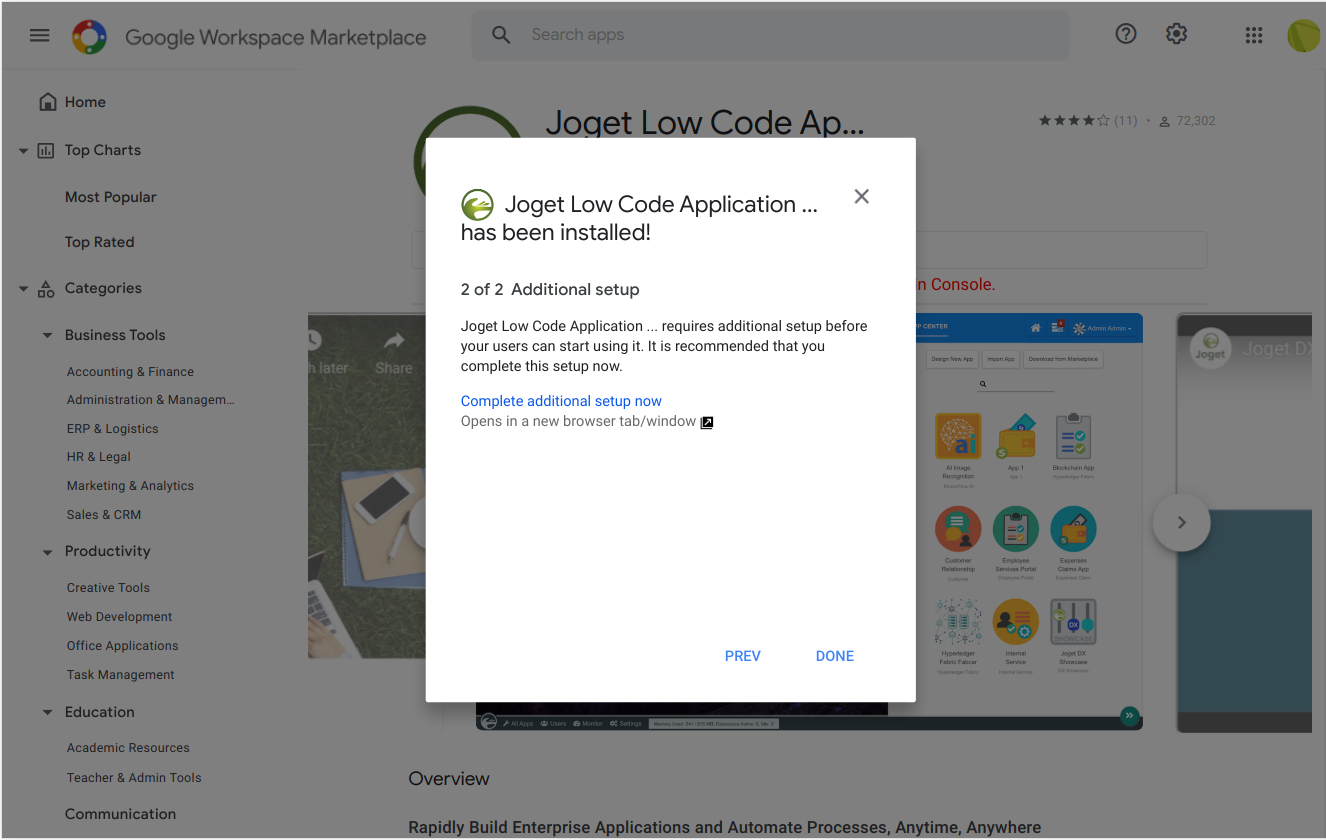
Task: Click the Blockchain App icon in screenshot
Action: point(1073,436)
